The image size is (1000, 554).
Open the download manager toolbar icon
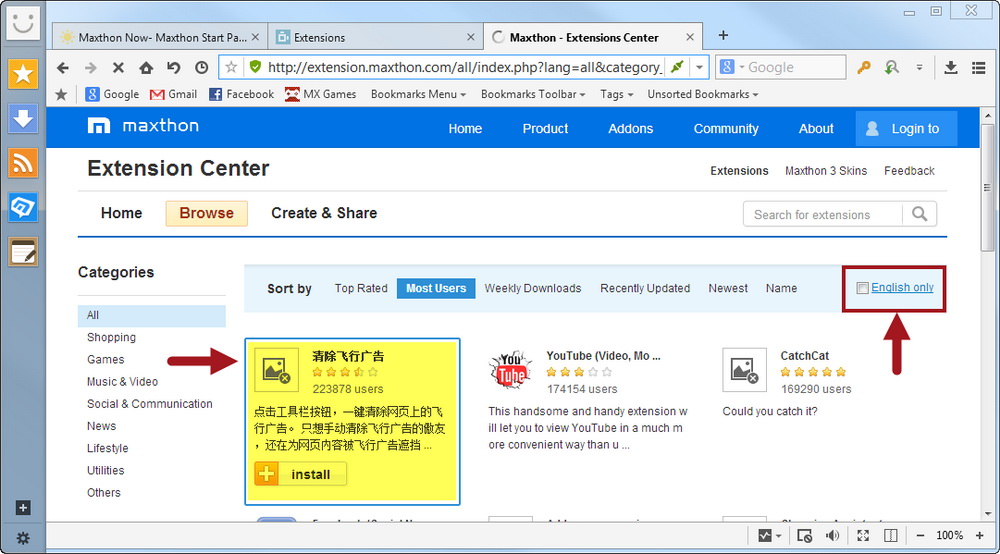pos(950,68)
